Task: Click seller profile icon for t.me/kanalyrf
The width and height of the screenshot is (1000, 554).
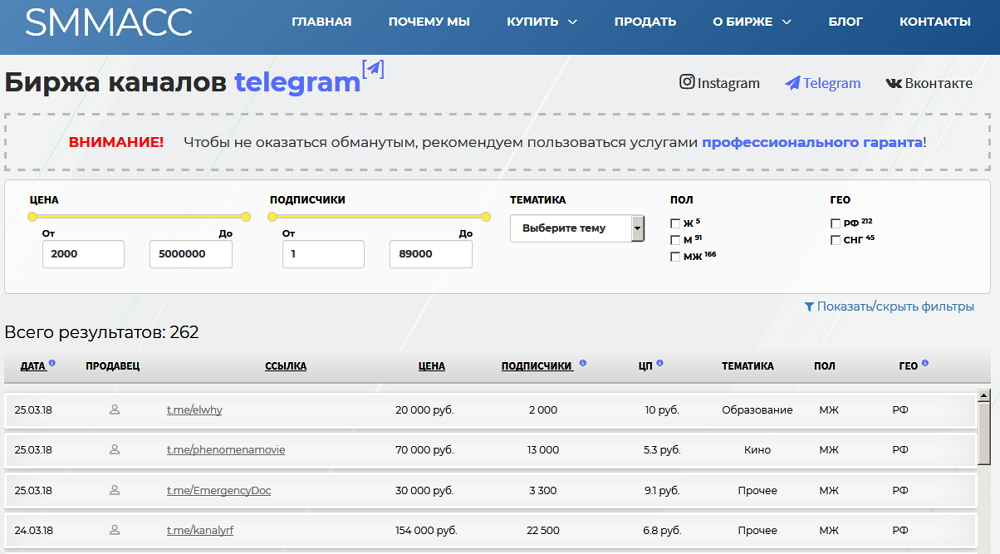Action: click(115, 530)
